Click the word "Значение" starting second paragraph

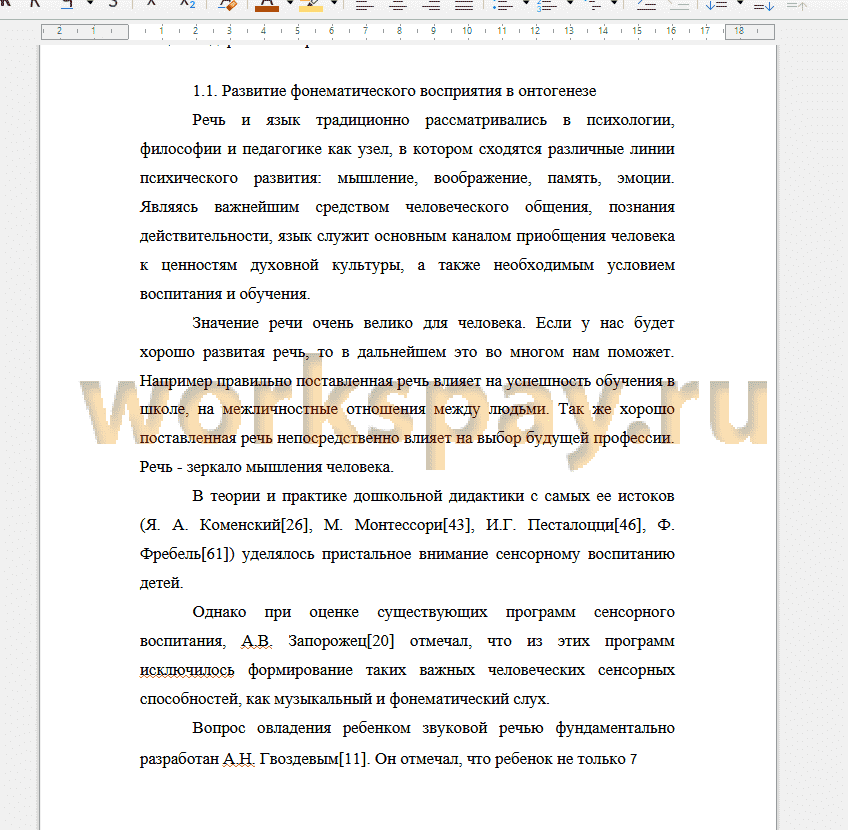point(226,323)
